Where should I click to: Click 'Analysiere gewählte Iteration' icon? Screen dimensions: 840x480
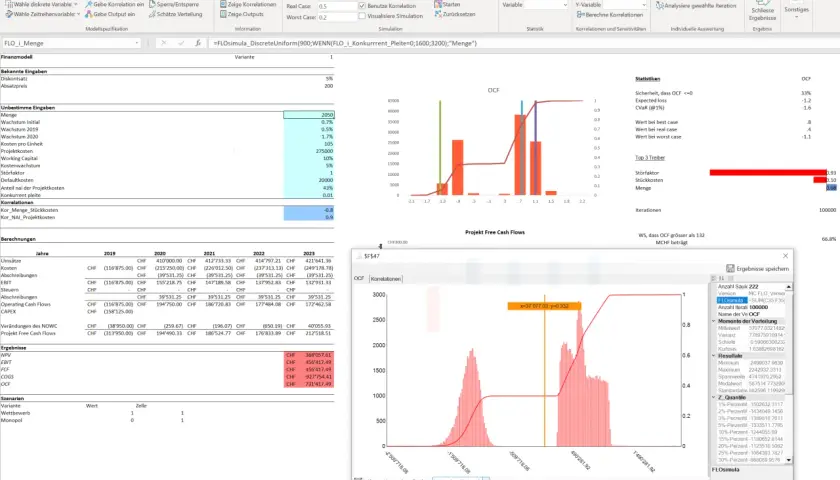pos(660,6)
